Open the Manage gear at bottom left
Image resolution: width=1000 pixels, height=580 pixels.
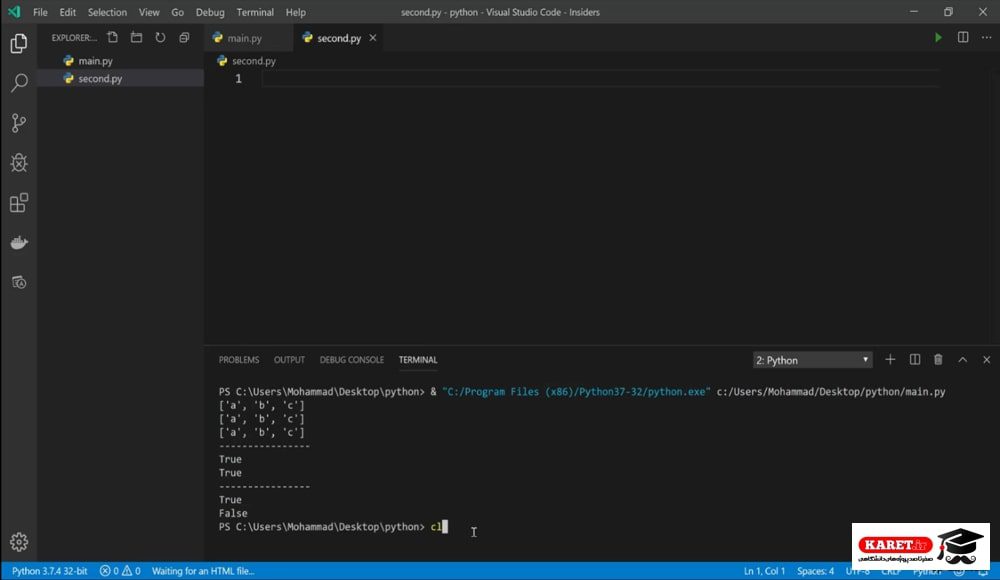(18, 542)
